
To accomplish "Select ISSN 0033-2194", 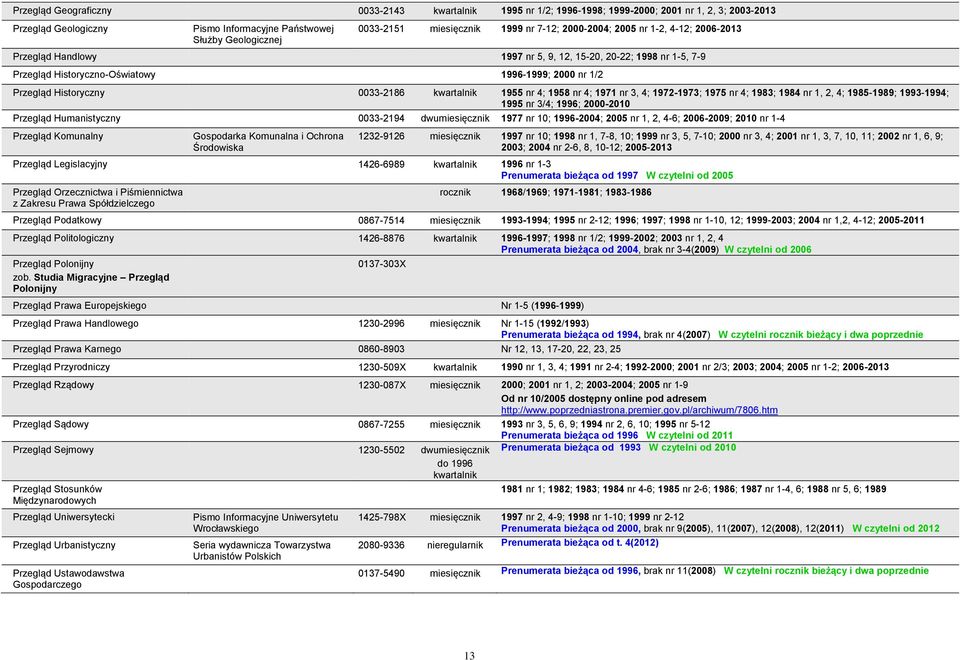I will [x=381, y=118].
